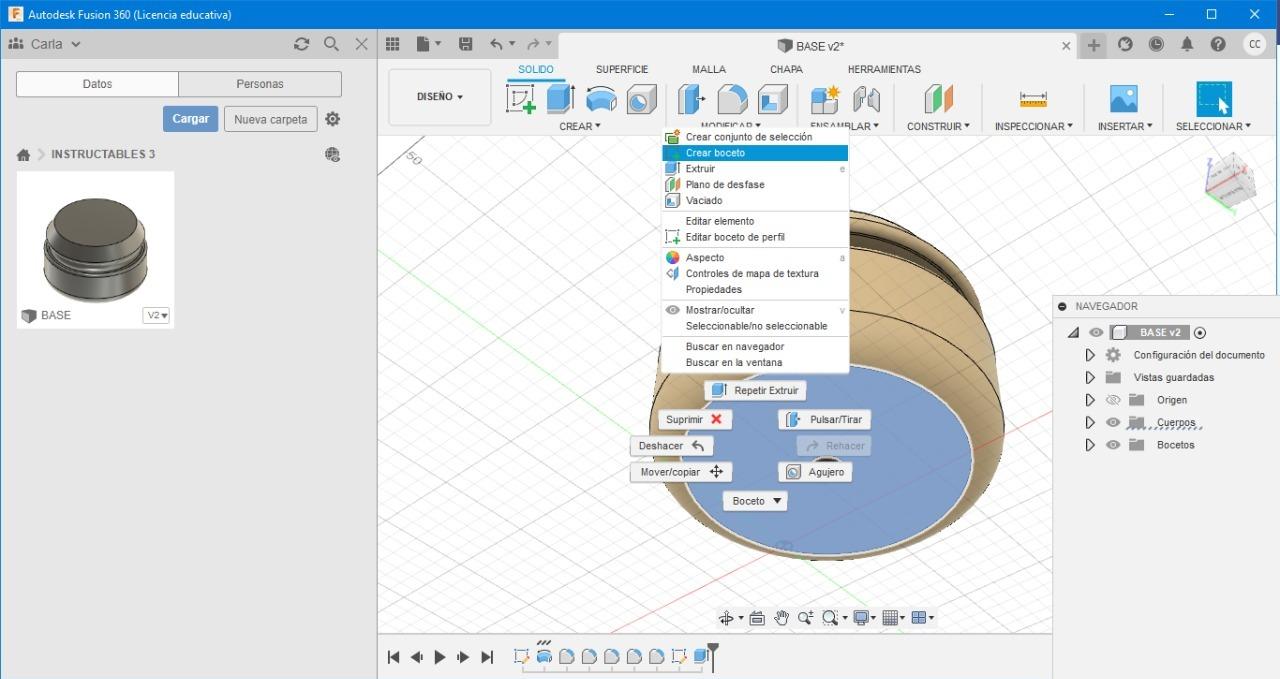Open the job status clock icon

1156,44
